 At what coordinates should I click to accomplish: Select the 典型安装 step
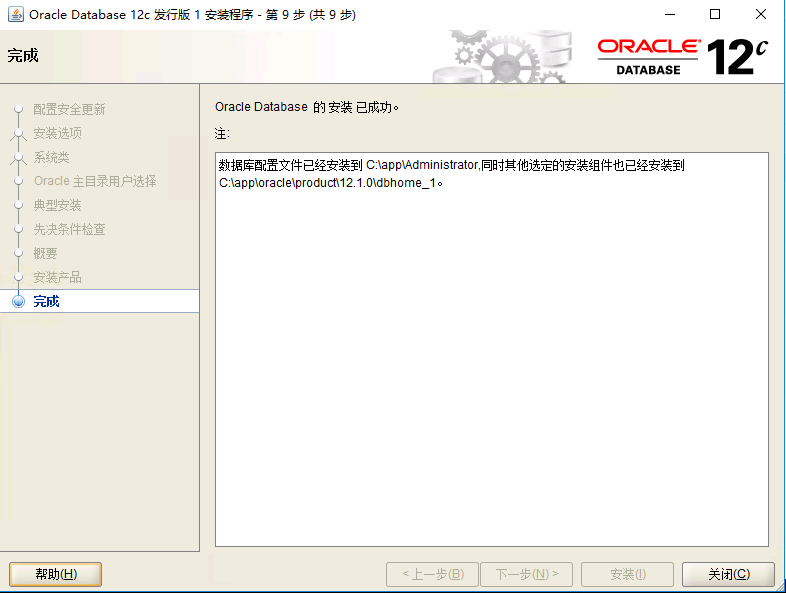click(x=57, y=205)
